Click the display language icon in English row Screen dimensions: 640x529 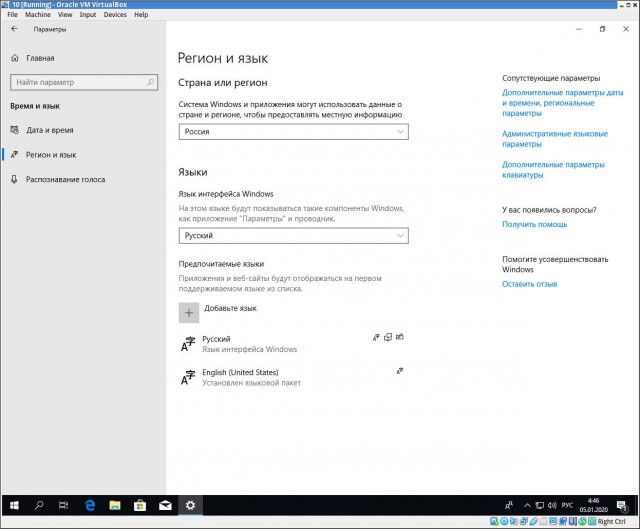click(400, 371)
